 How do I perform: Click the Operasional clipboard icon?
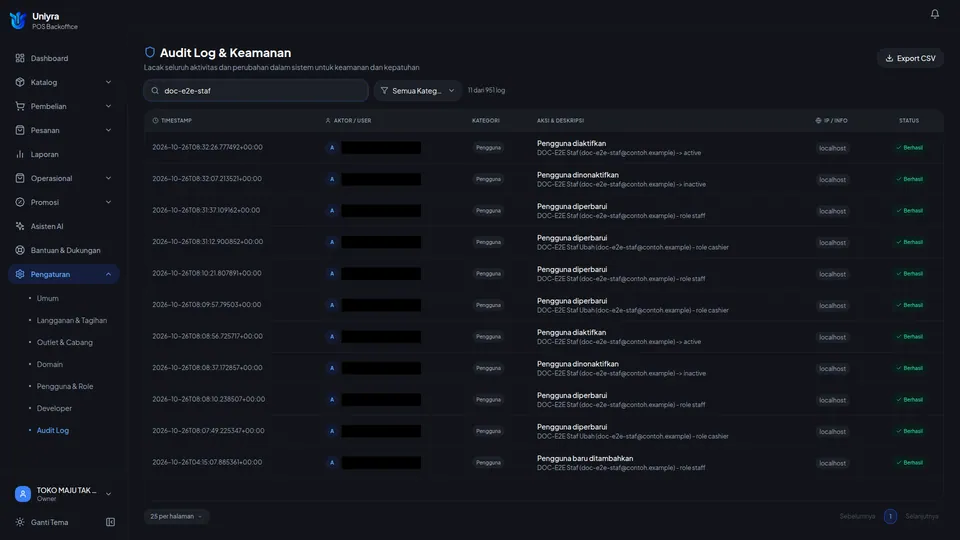click(20, 178)
